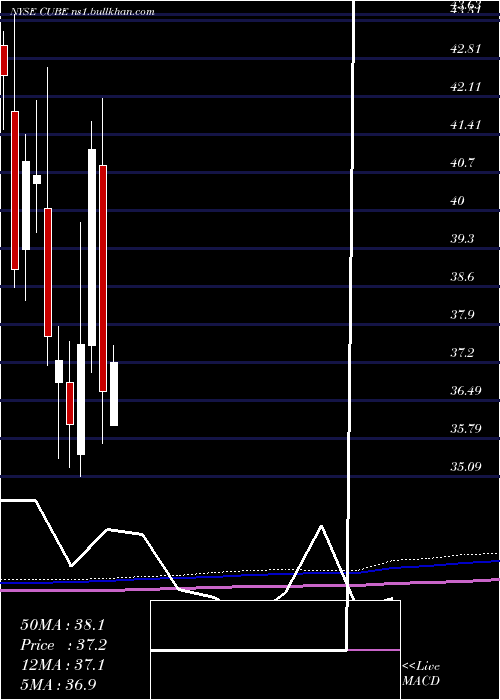Click the 35.09 price axis label
Viewport: 500px width, 700px height.
tap(466, 467)
